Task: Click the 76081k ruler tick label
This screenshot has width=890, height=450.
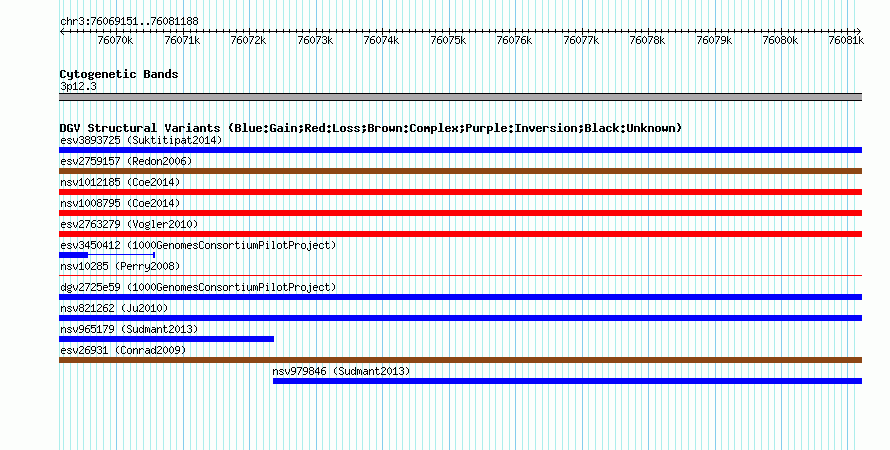Action: point(846,40)
